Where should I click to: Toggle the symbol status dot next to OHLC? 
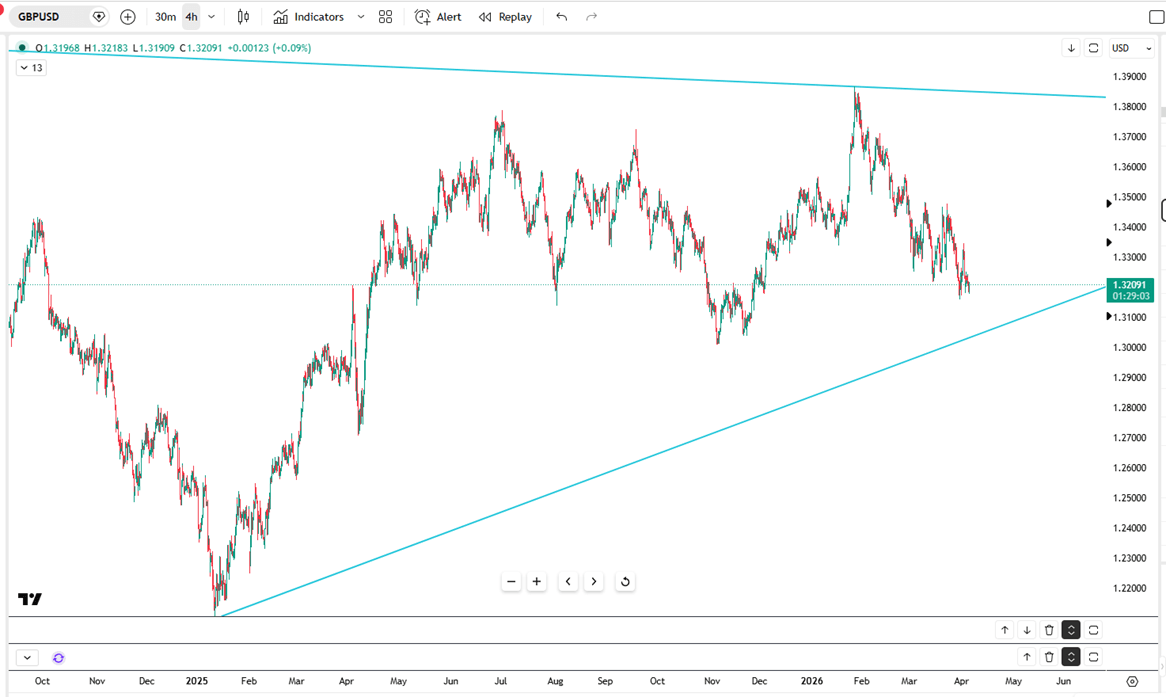(22, 48)
